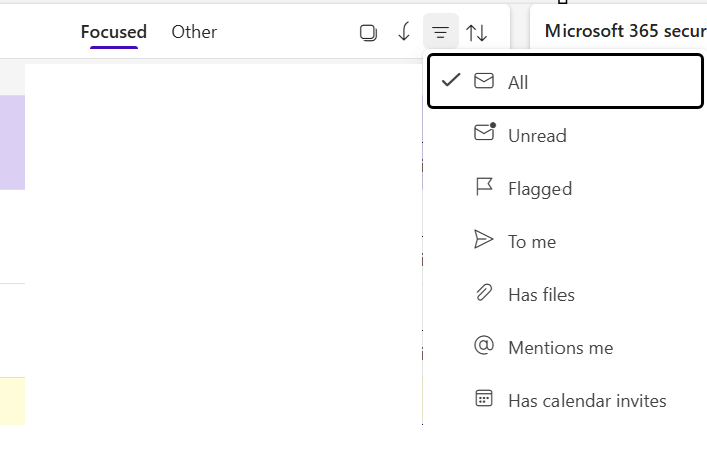The height and width of the screenshot is (449, 707).
Task: Select the Mentions me filter
Action: coord(565,348)
